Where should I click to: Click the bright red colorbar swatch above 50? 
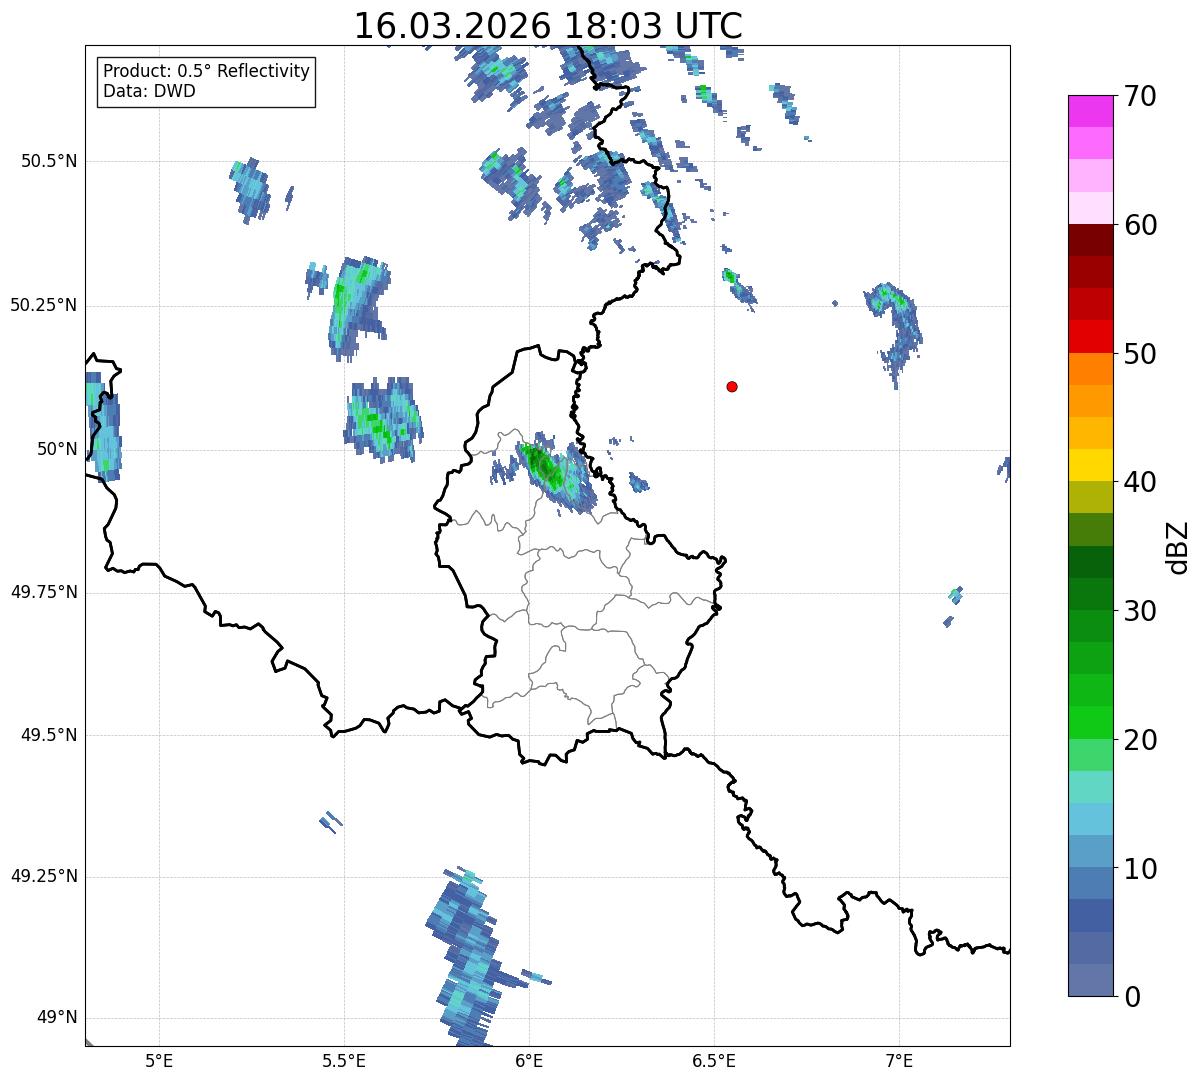pos(1091,336)
